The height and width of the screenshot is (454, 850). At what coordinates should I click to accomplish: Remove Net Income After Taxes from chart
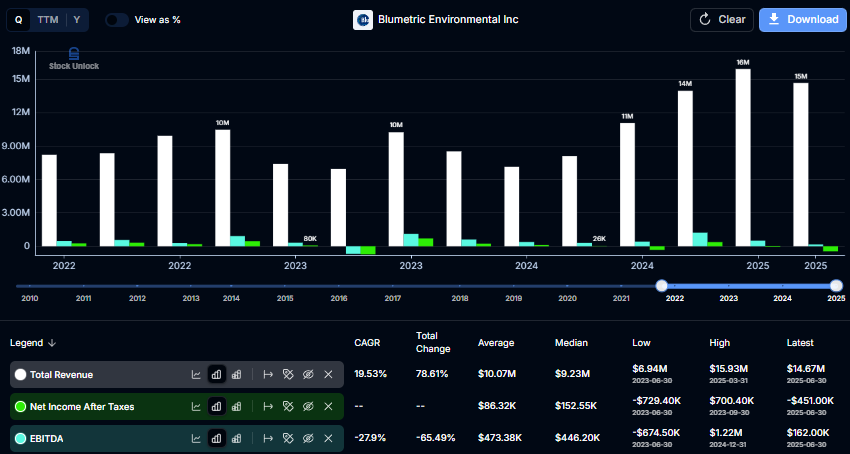click(x=328, y=406)
